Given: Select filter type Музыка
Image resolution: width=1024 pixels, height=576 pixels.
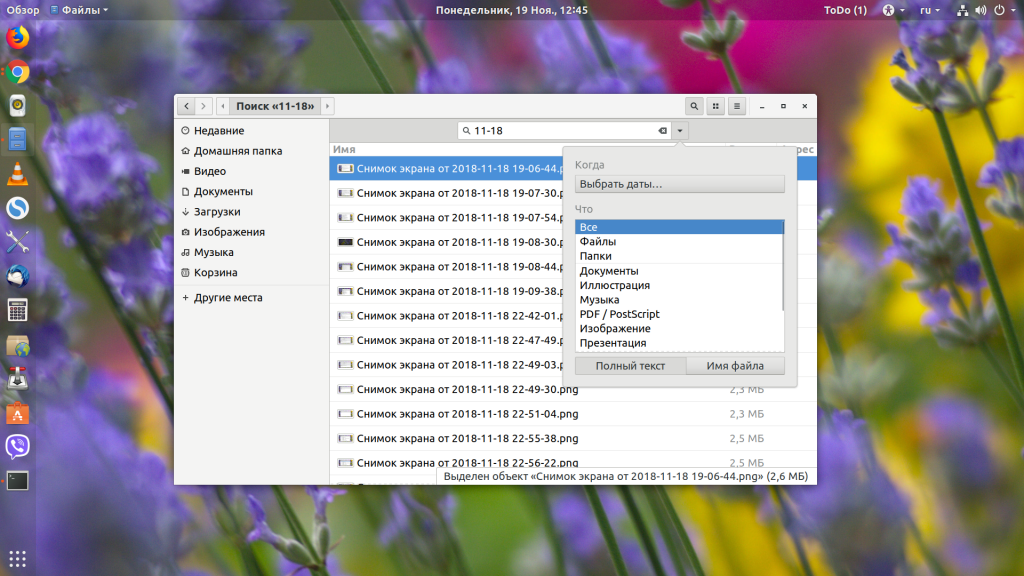Looking at the screenshot, I should tap(679, 299).
